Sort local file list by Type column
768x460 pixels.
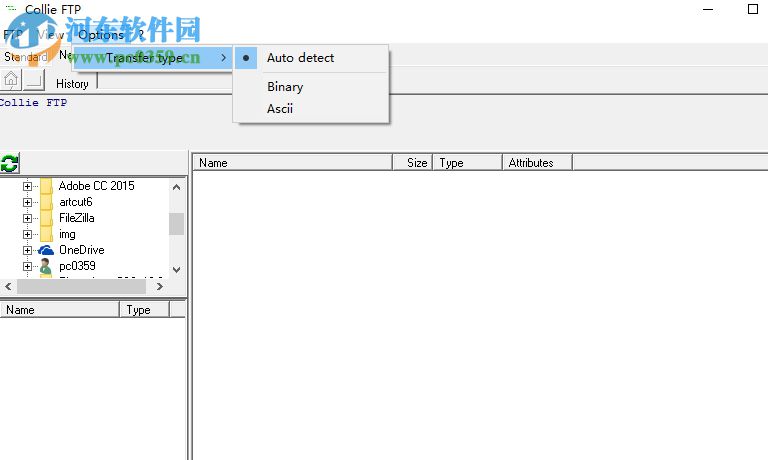click(144, 310)
